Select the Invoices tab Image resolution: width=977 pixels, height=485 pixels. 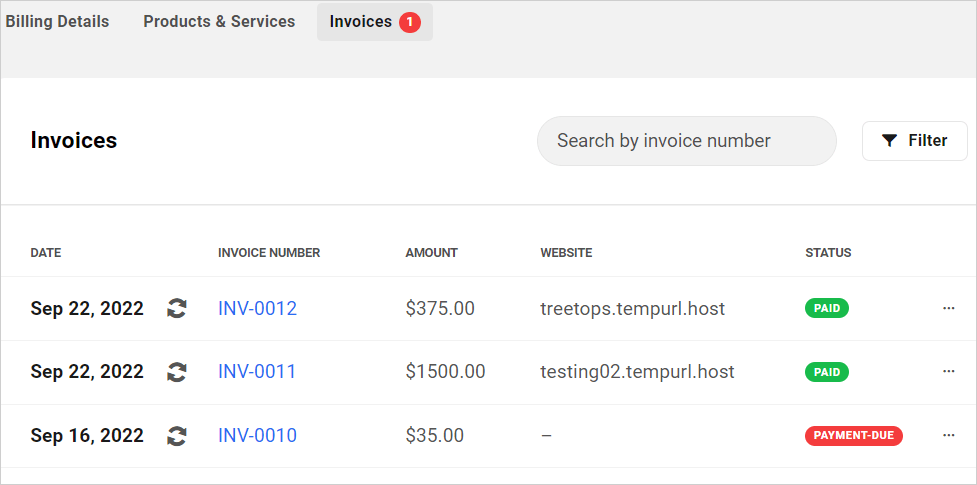361,21
